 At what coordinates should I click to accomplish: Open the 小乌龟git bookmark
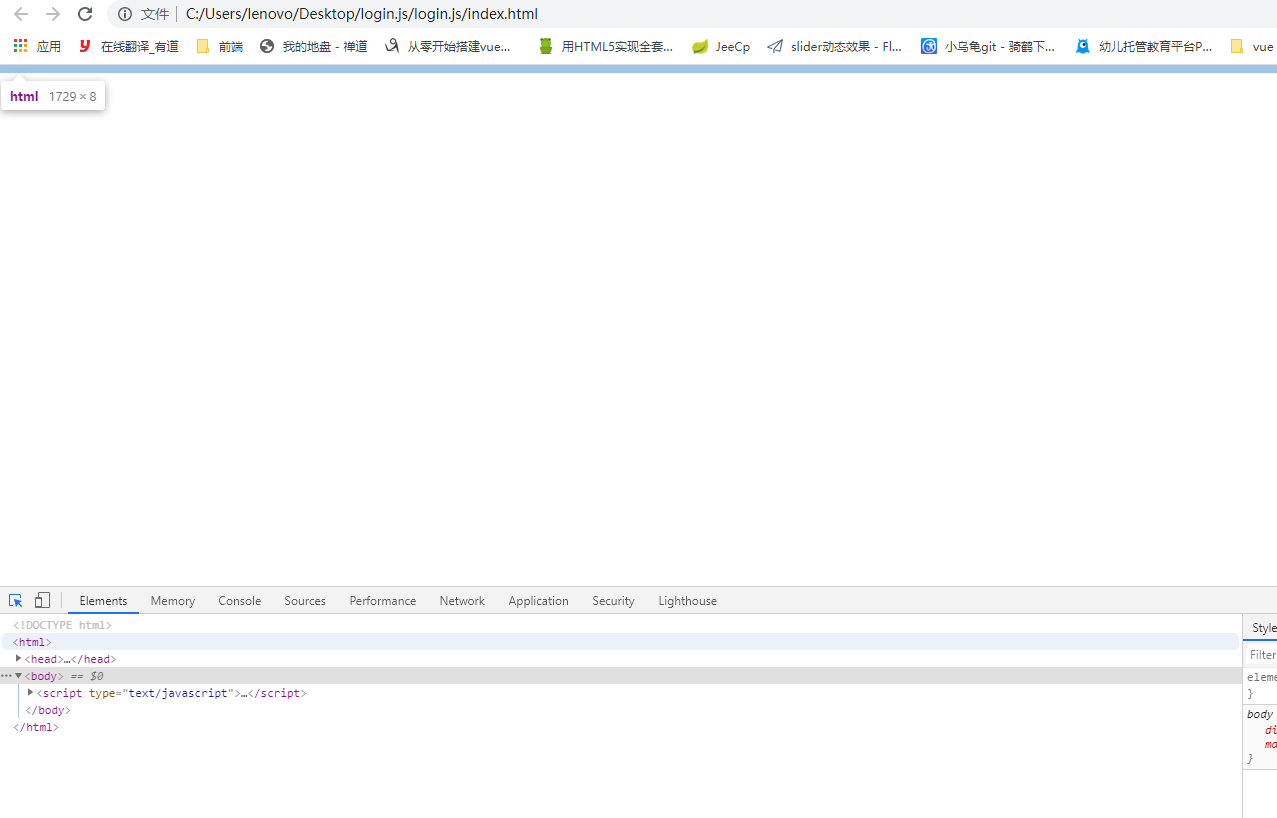988,46
